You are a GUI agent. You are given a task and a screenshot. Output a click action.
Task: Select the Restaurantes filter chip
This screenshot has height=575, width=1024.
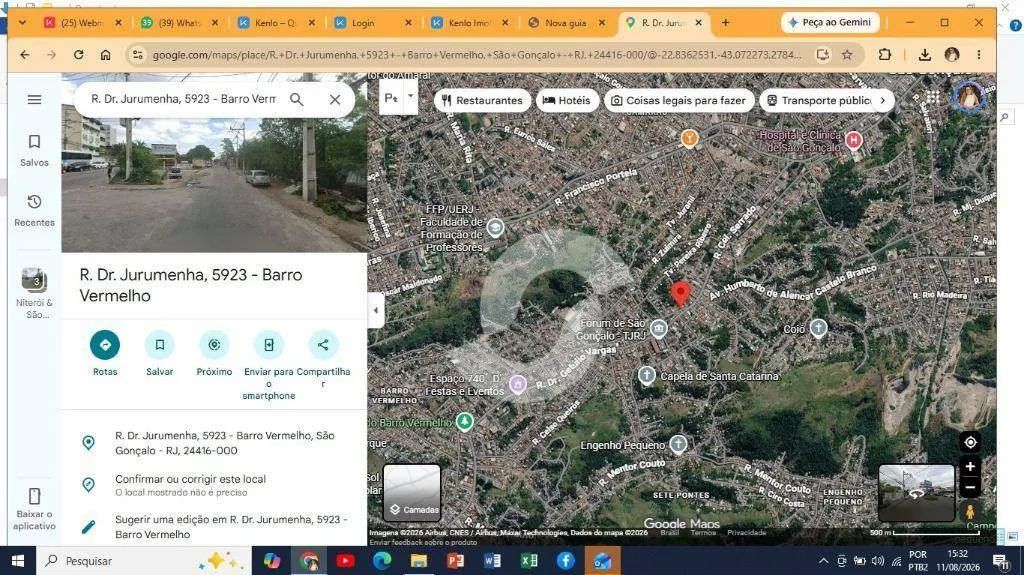pyautogui.click(x=482, y=100)
